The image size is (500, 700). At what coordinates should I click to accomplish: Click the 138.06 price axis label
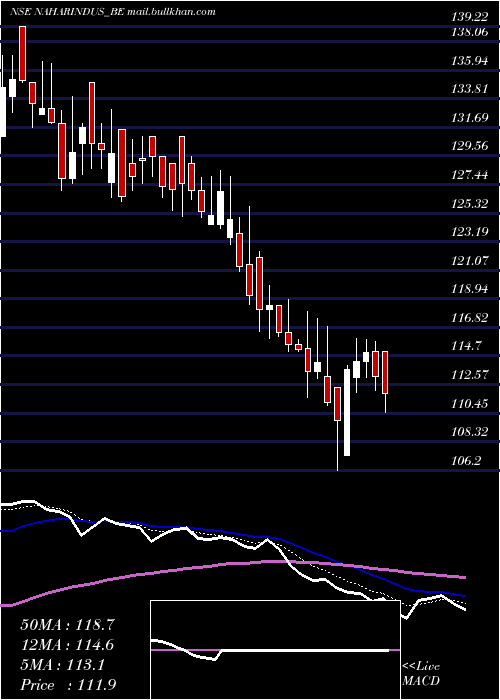tap(470, 32)
